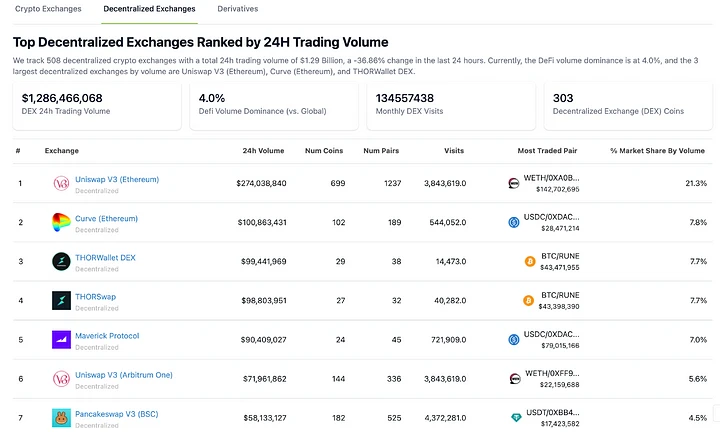This screenshot has width=720, height=432.
Task: Switch to the Crypto Exchanges tab
Action: click(x=48, y=9)
